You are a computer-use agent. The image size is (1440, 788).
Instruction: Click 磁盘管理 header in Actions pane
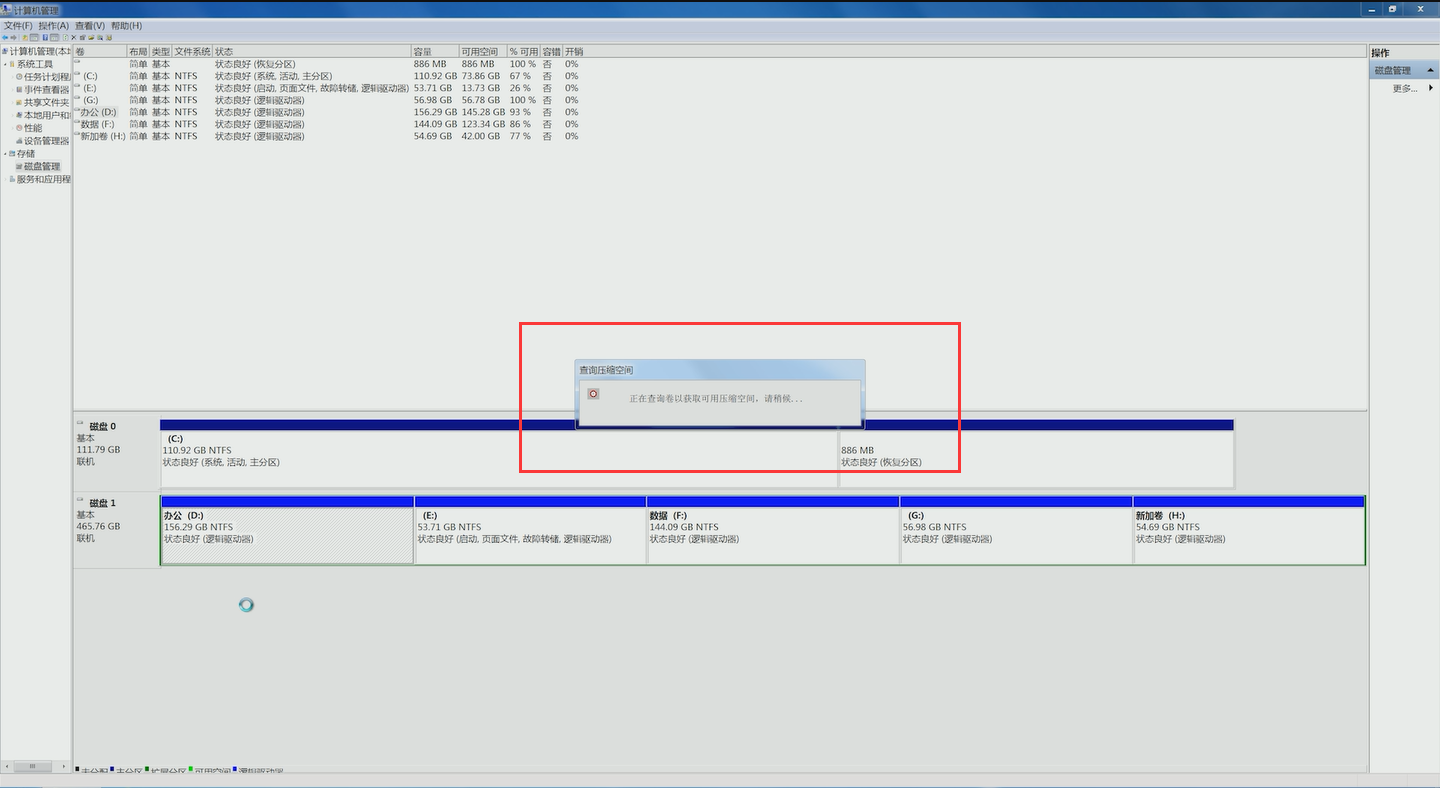pyautogui.click(x=1404, y=71)
